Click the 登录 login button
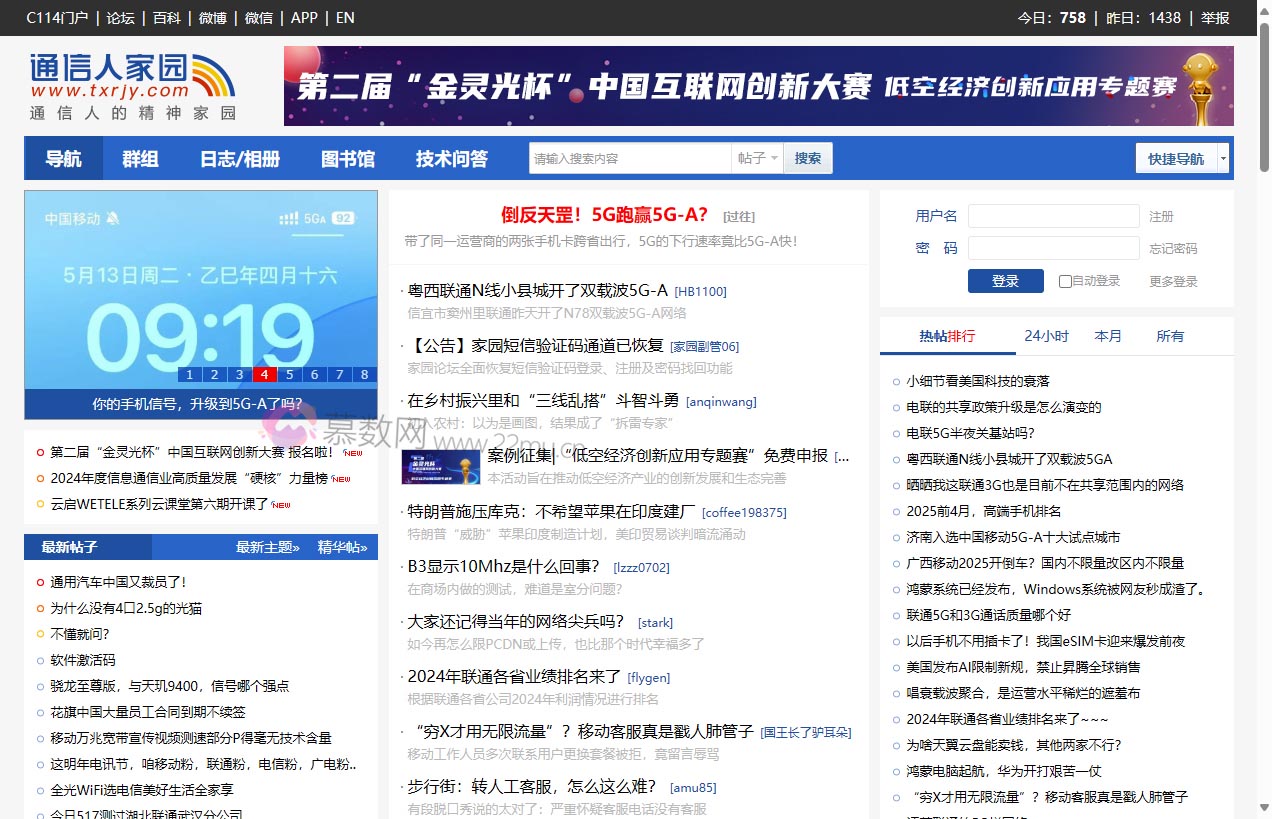The width and height of the screenshot is (1272, 819). (1005, 281)
